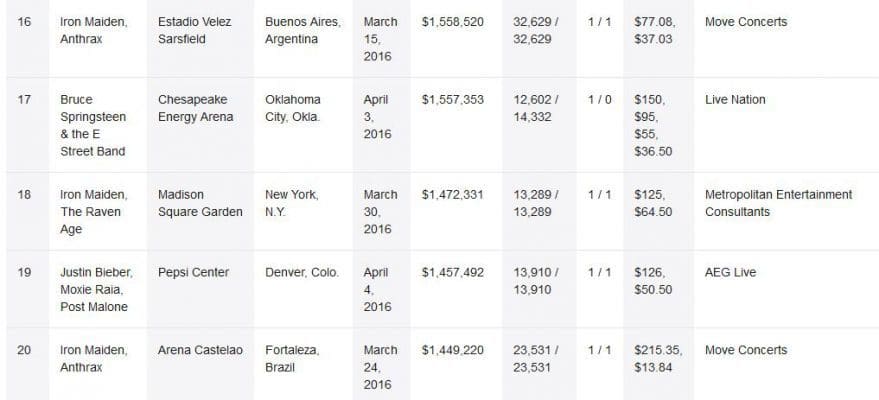Click the Pepsi Center venue cell
879x400 pixels.
point(193,273)
